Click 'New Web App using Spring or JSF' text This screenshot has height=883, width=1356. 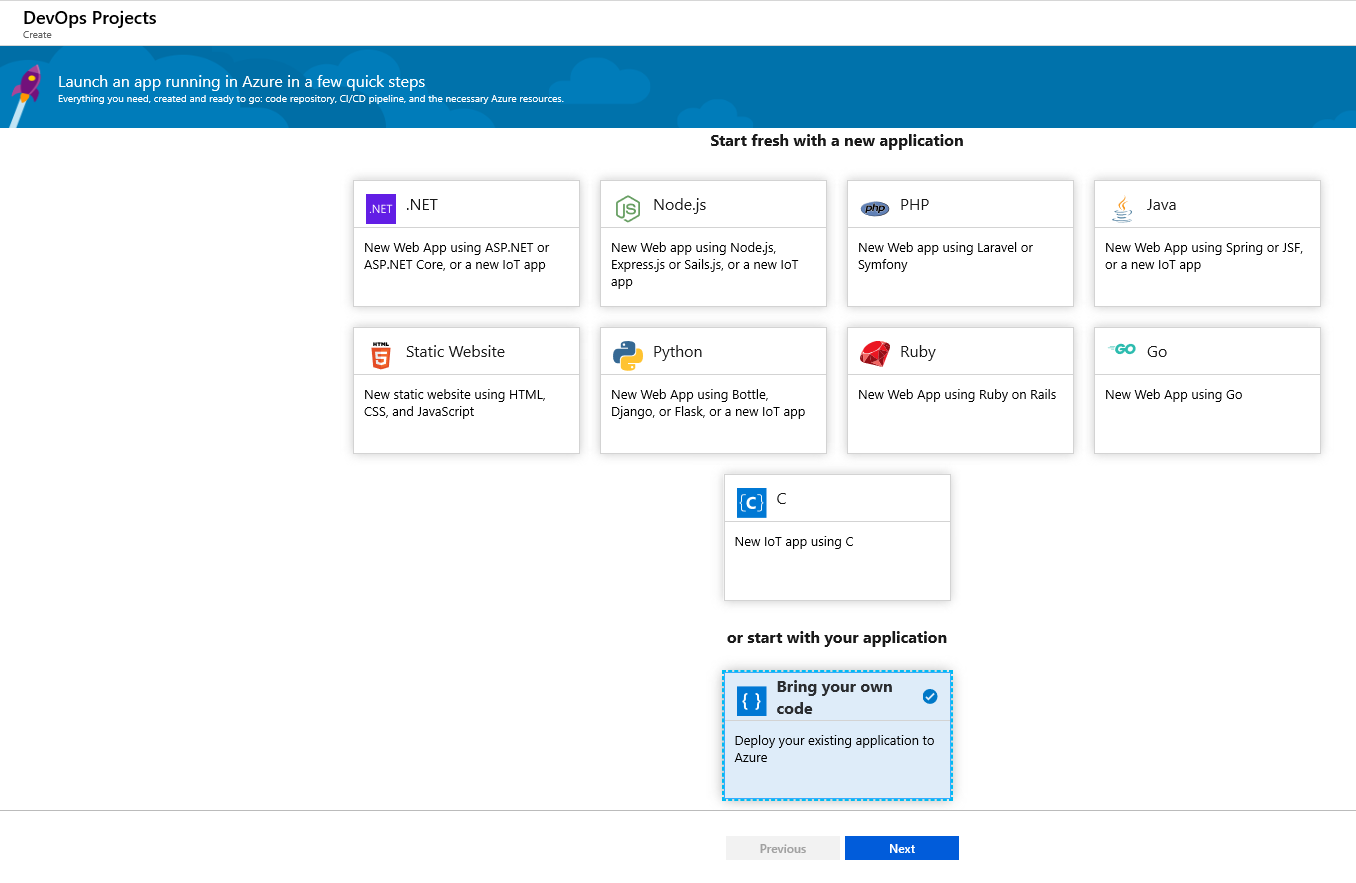(1204, 256)
